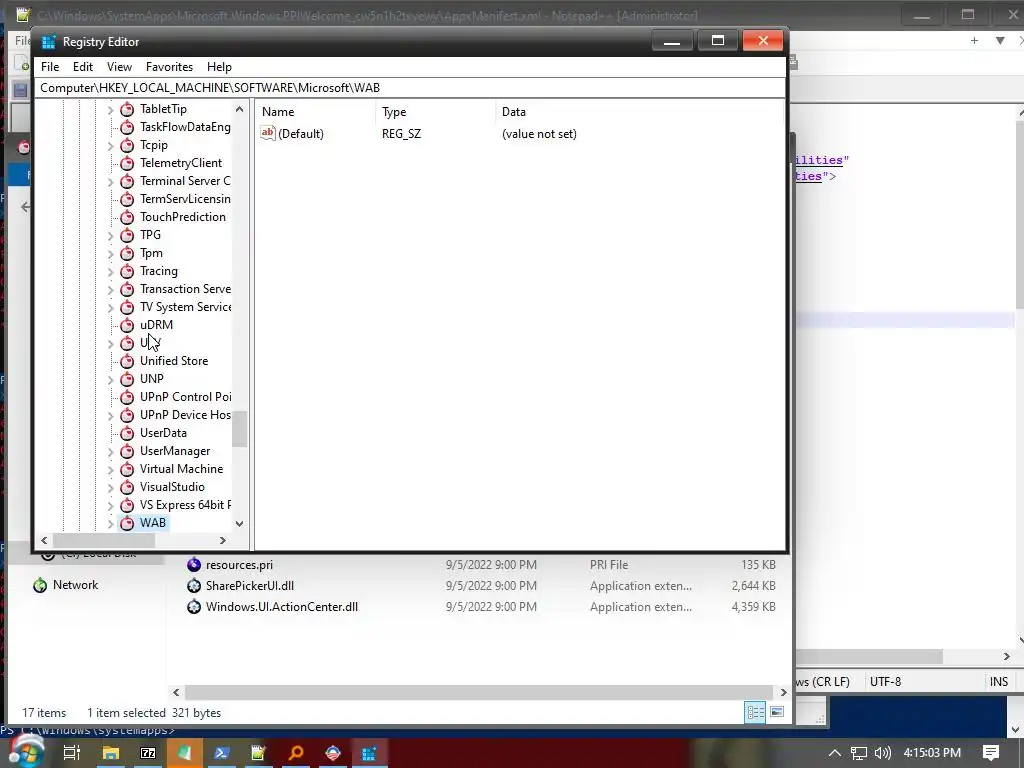This screenshot has width=1024, height=768.
Task: Expand the WAB key
Action: coord(110,524)
